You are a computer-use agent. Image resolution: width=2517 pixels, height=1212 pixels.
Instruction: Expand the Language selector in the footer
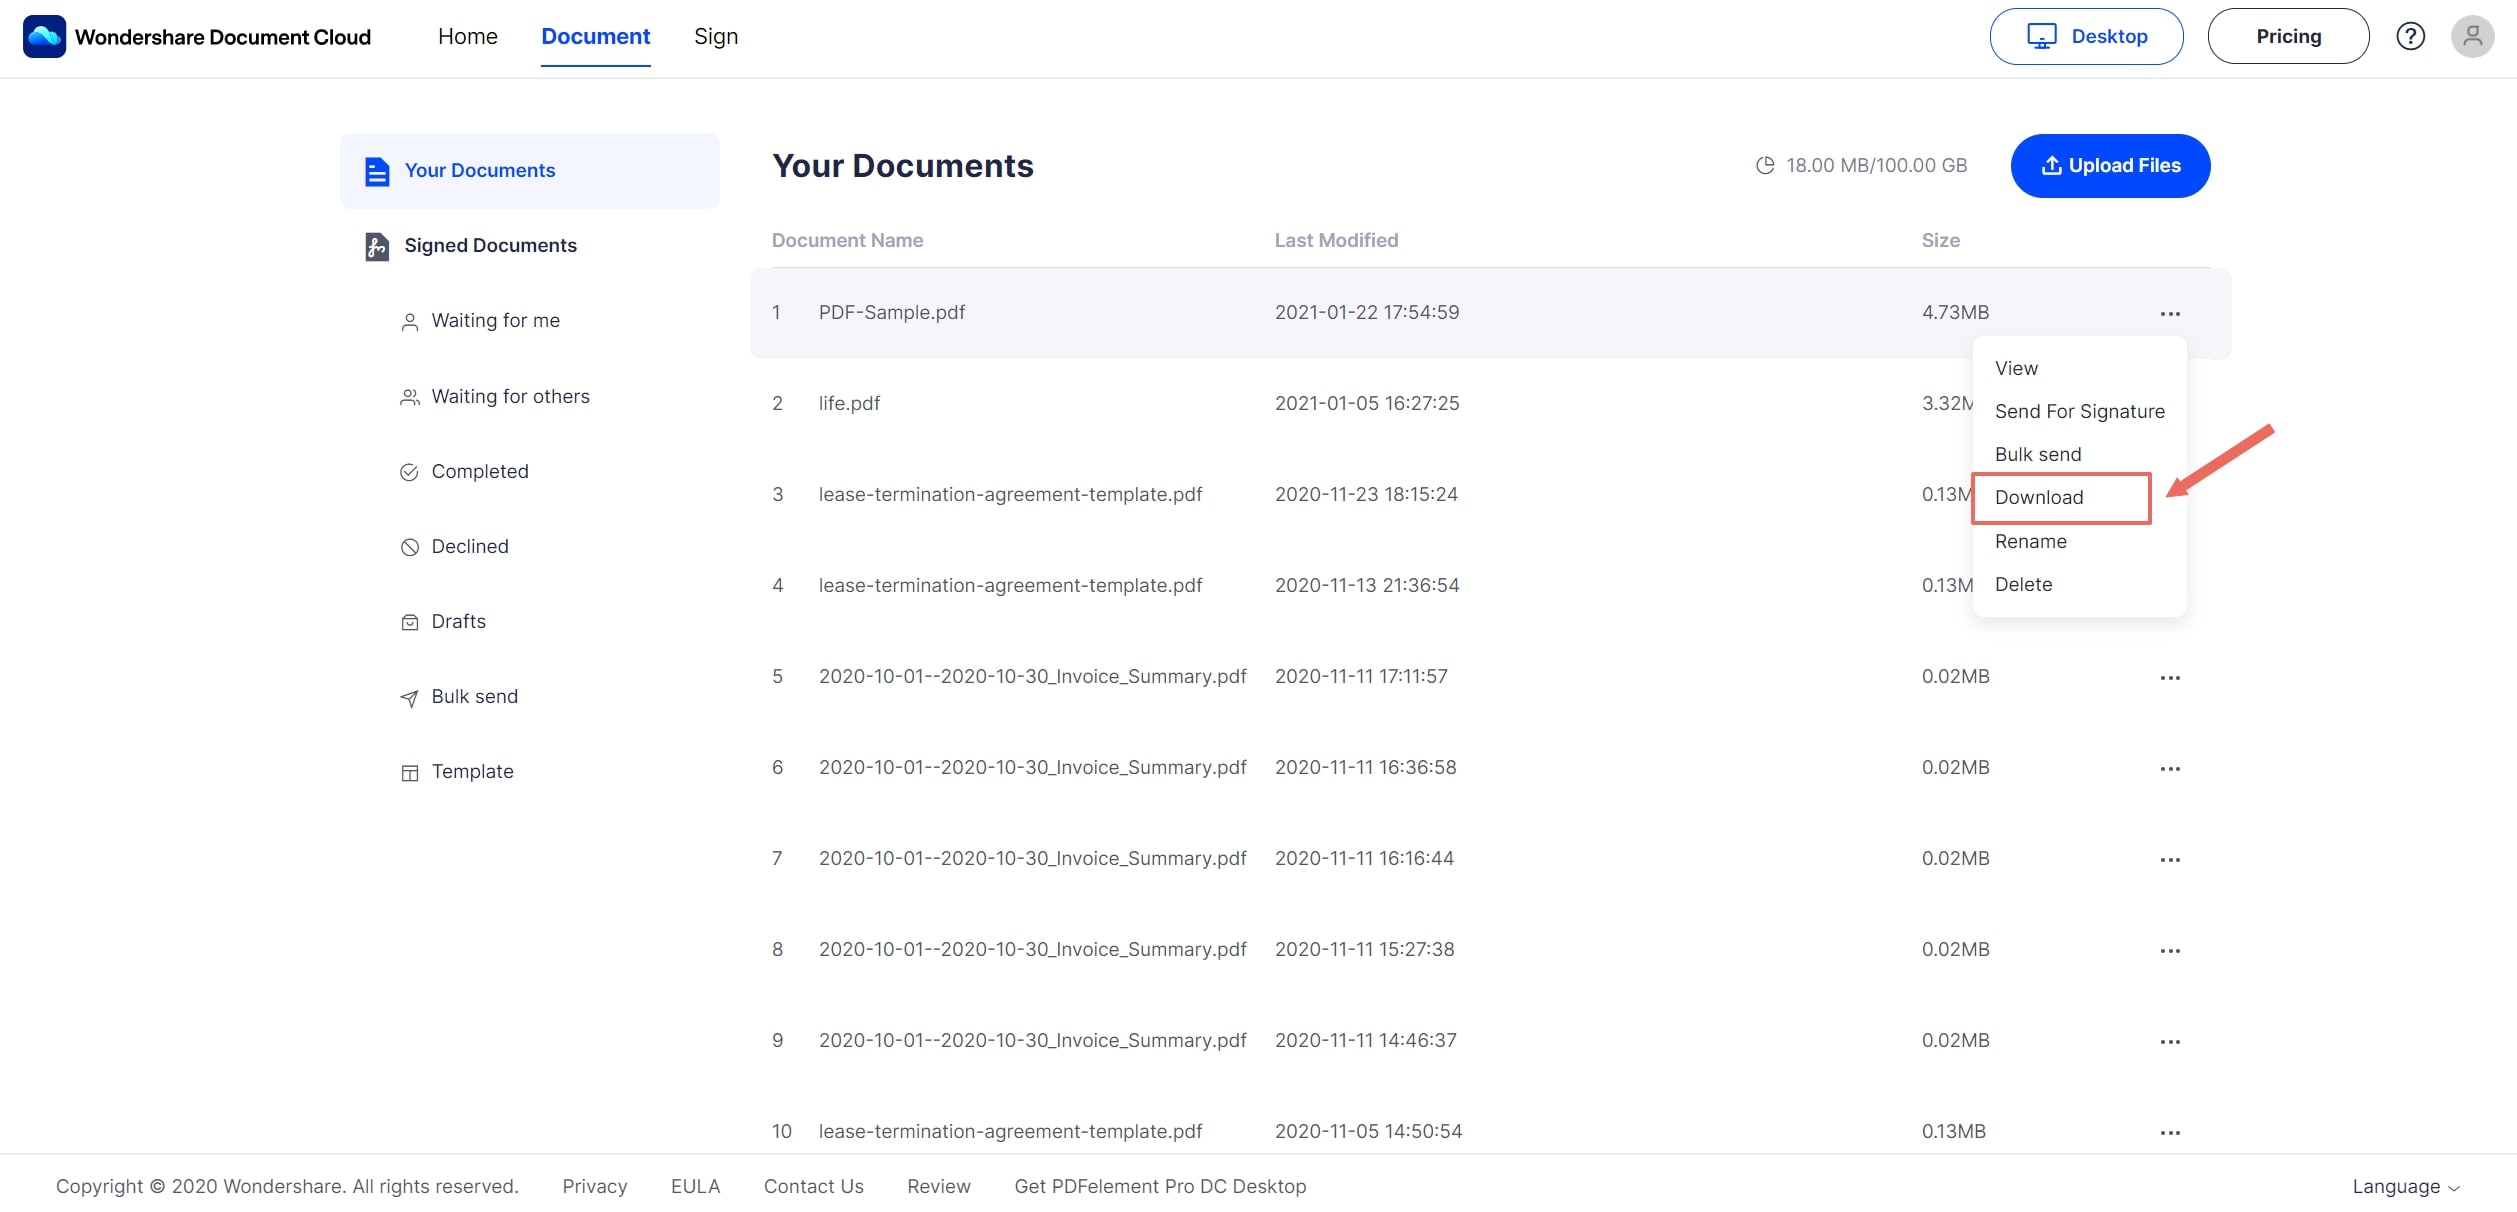pos(2405,1187)
